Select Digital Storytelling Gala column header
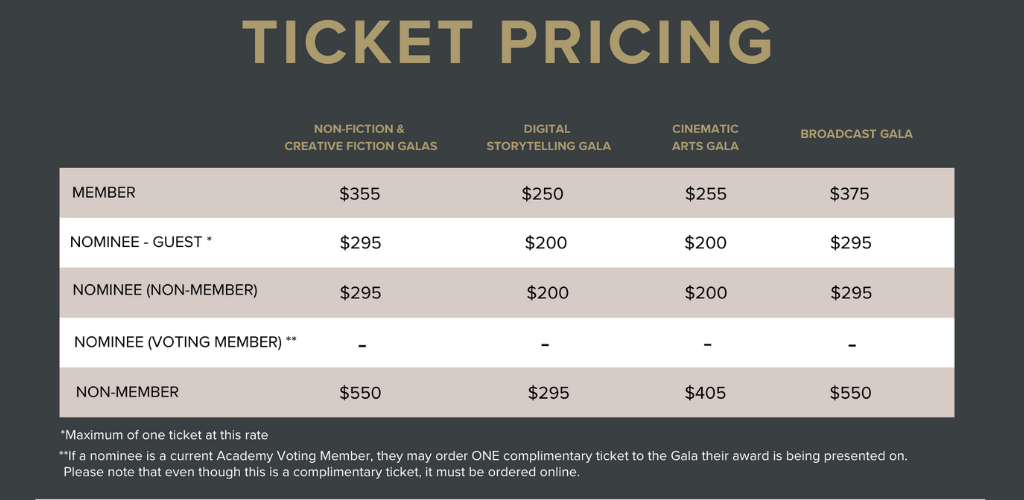1024x500 pixels. click(x=548, y=138)
